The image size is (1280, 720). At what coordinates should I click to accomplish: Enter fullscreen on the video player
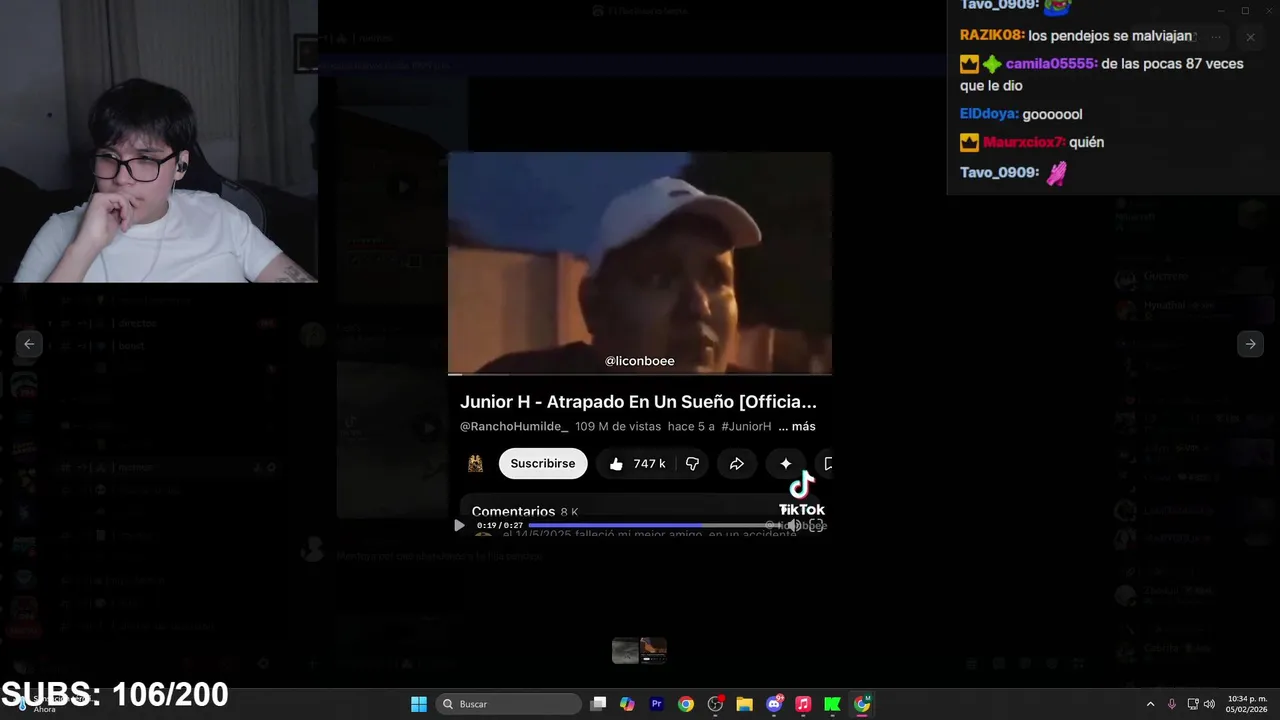(x=816, y=525)
